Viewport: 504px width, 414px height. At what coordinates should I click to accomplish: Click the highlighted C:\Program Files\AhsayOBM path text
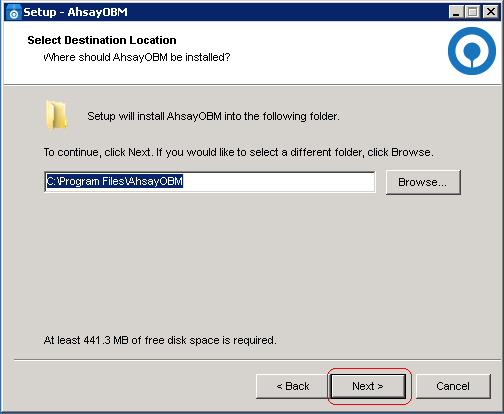point(115,181)
